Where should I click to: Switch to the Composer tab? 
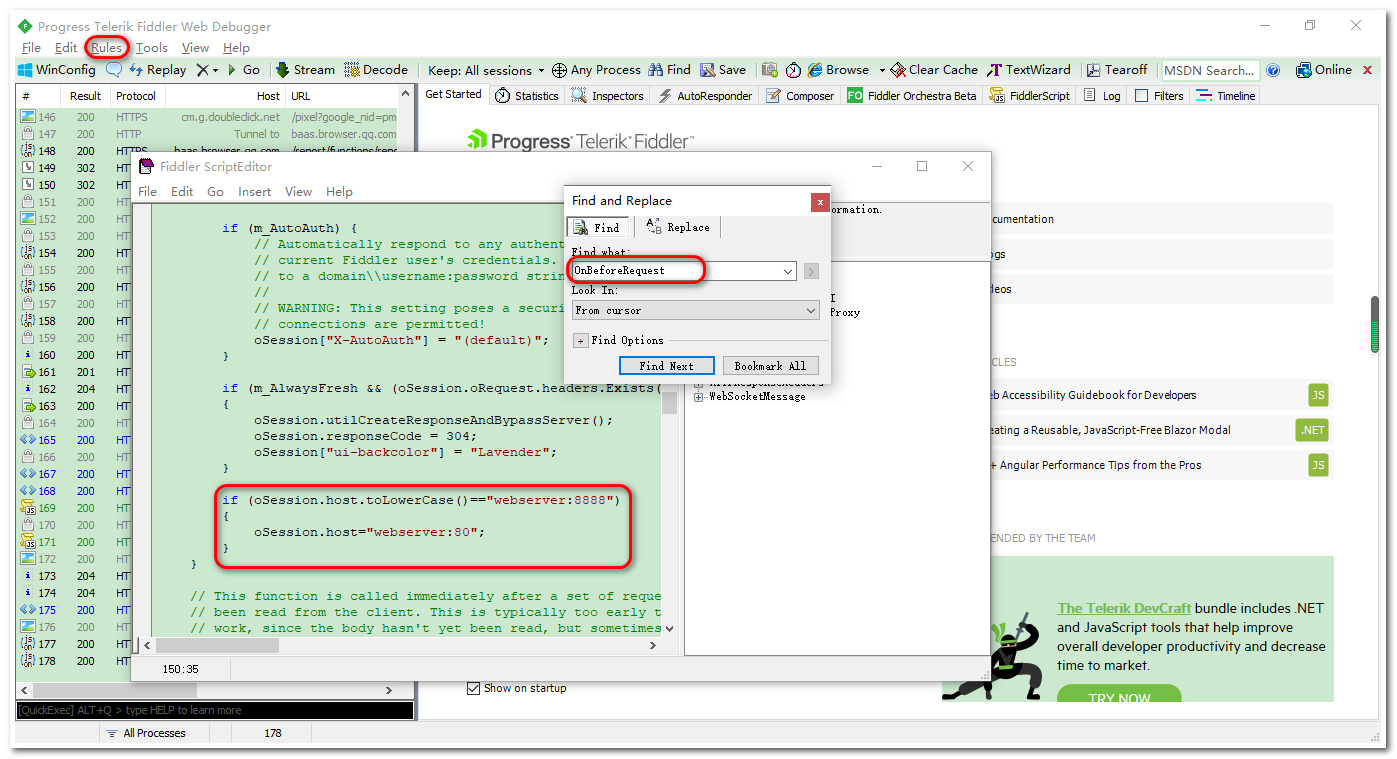pyautogui.click(x=800, y=96)
